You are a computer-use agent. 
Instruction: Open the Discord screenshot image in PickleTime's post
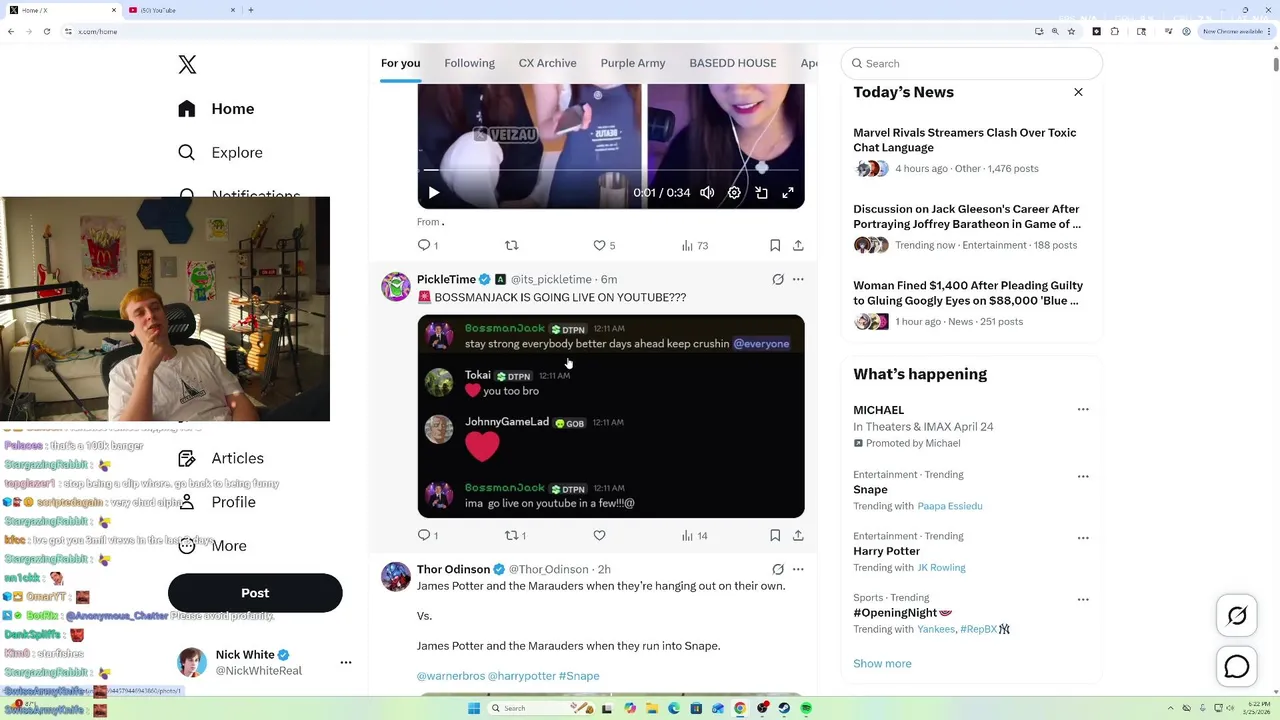tap(611, 416)
